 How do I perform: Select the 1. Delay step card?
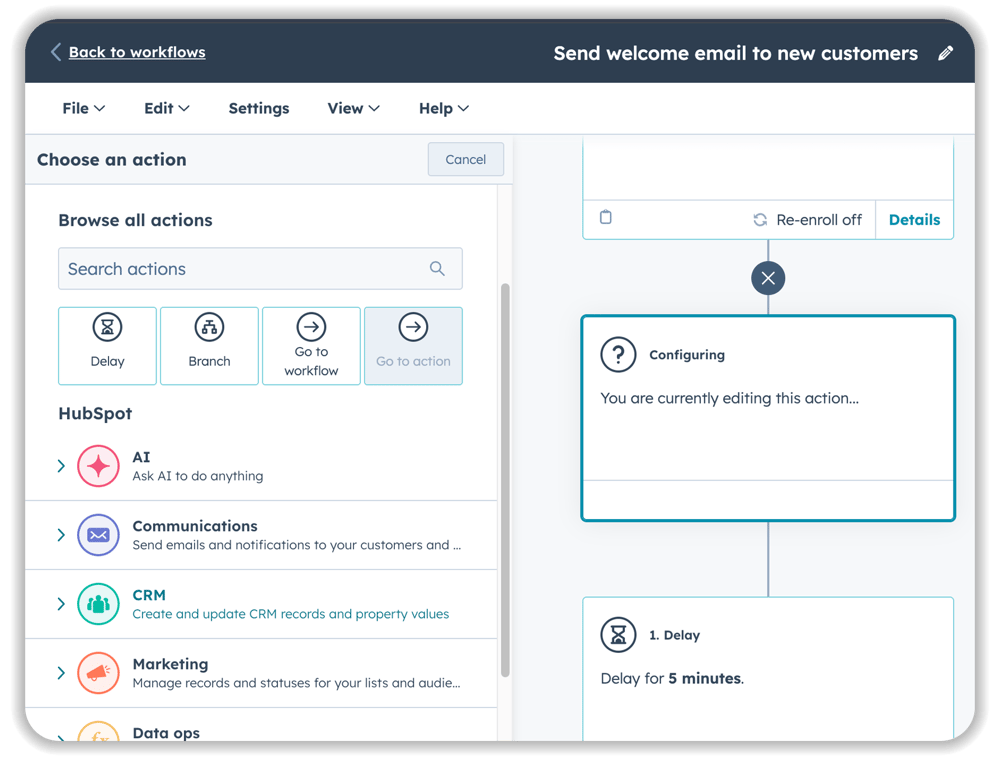tap(768, 669)
